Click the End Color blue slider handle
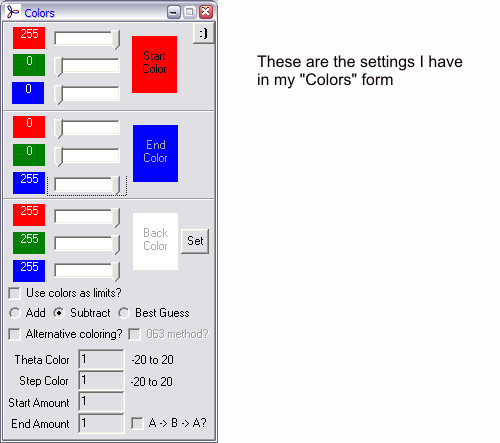 [x=116, y=185]
